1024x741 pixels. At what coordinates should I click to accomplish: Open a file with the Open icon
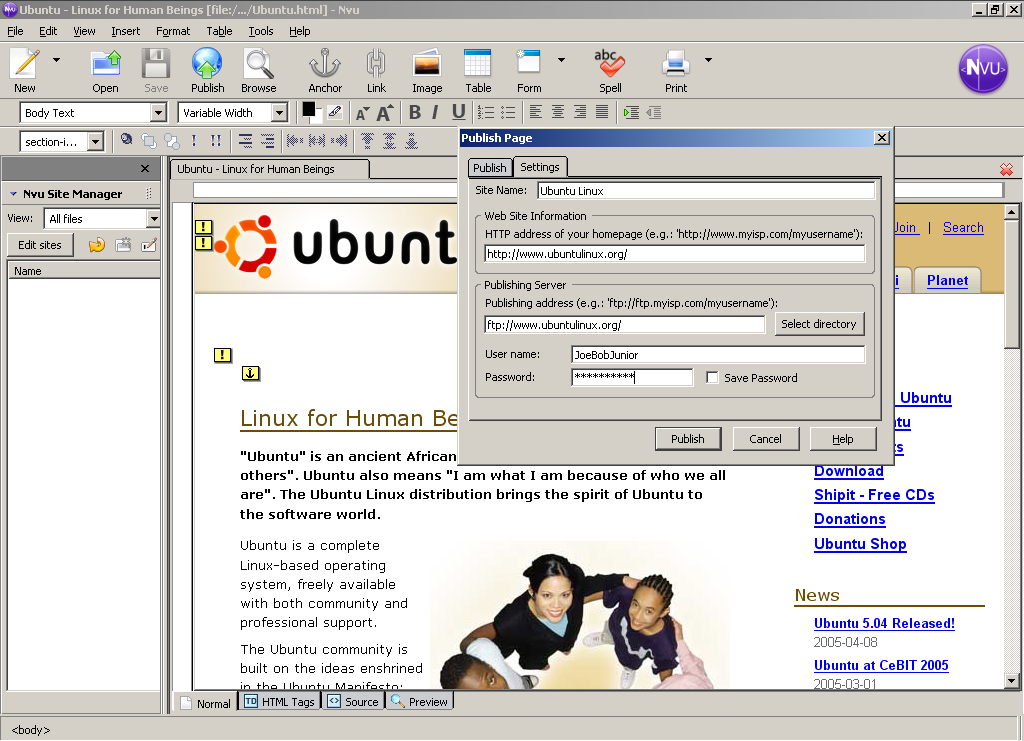(x=105, y=64)
